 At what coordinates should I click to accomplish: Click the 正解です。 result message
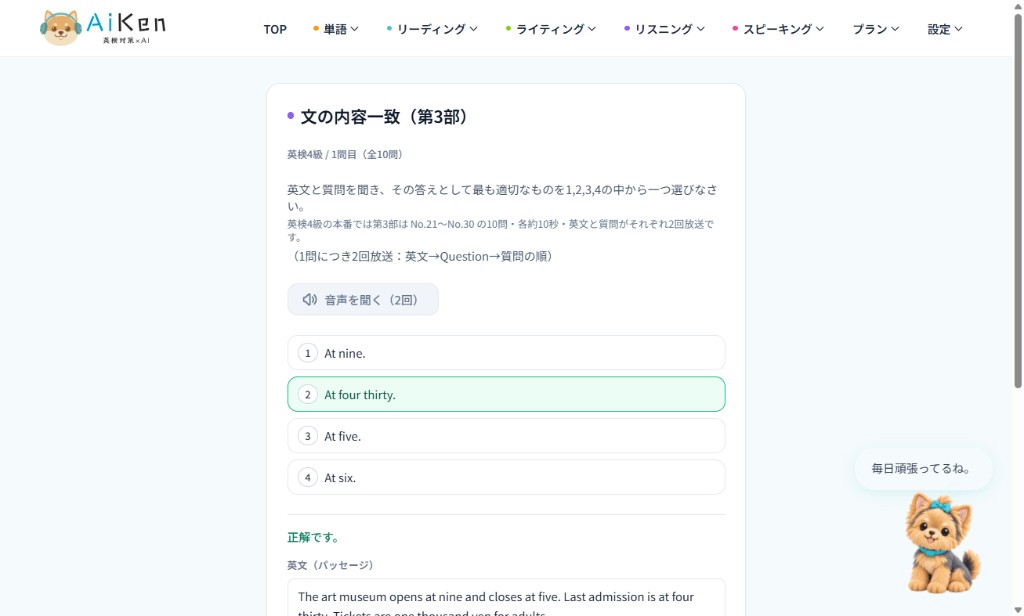[313, 538]
